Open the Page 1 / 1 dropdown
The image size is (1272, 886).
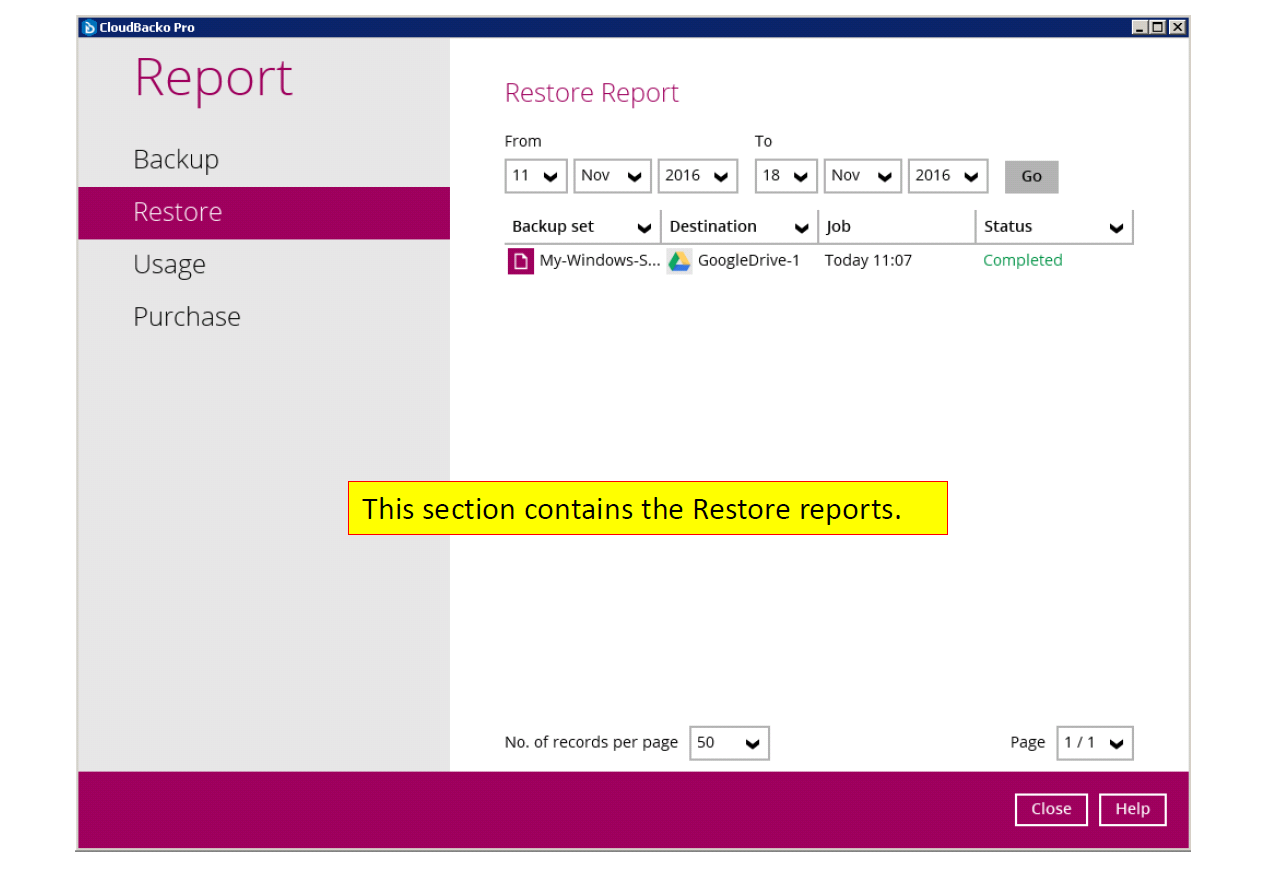(x=1095, y=743)
